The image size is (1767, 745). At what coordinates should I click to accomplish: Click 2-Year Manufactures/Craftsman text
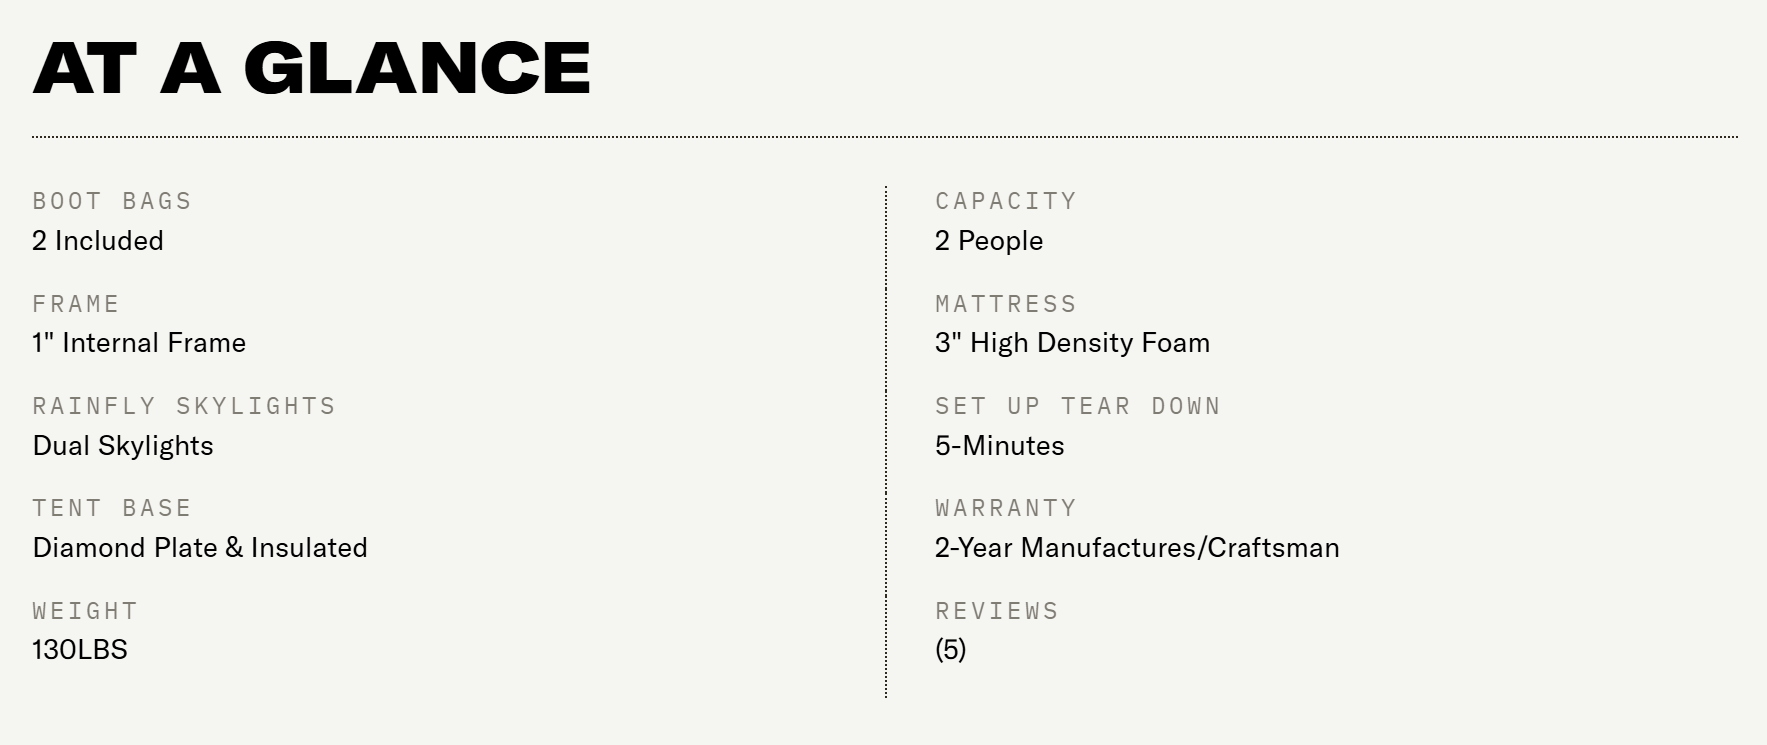pyautogui.click(x=1137, y=548)
